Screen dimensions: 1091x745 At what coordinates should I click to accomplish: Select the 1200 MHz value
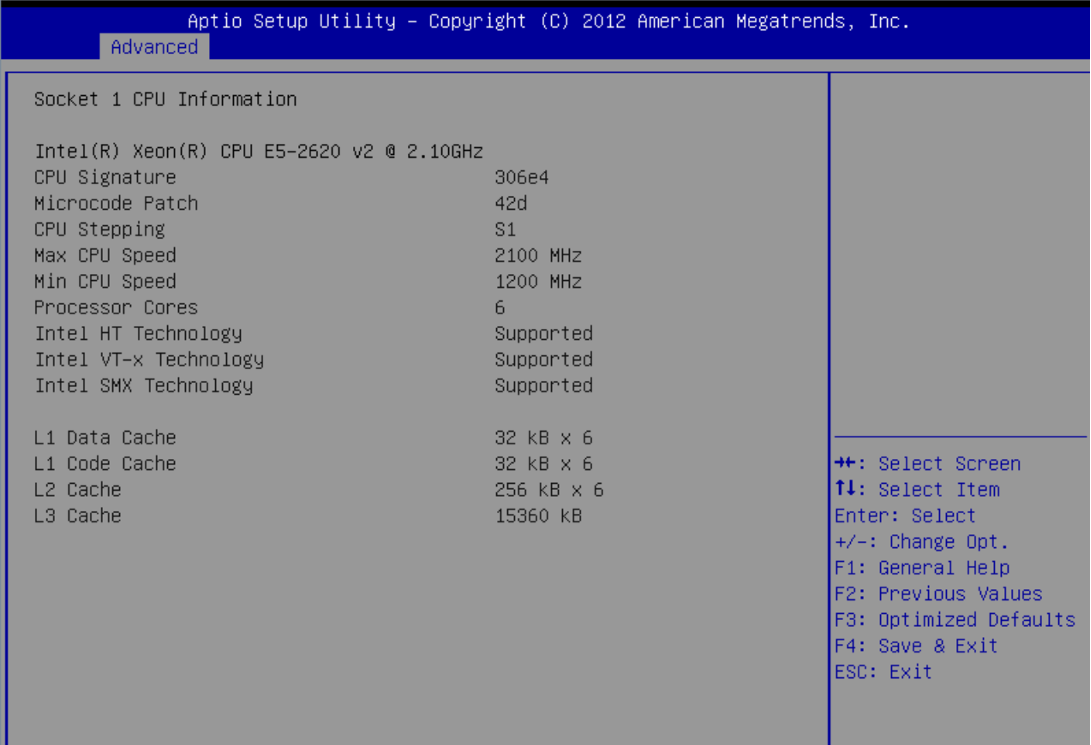(x=538, y=282)
